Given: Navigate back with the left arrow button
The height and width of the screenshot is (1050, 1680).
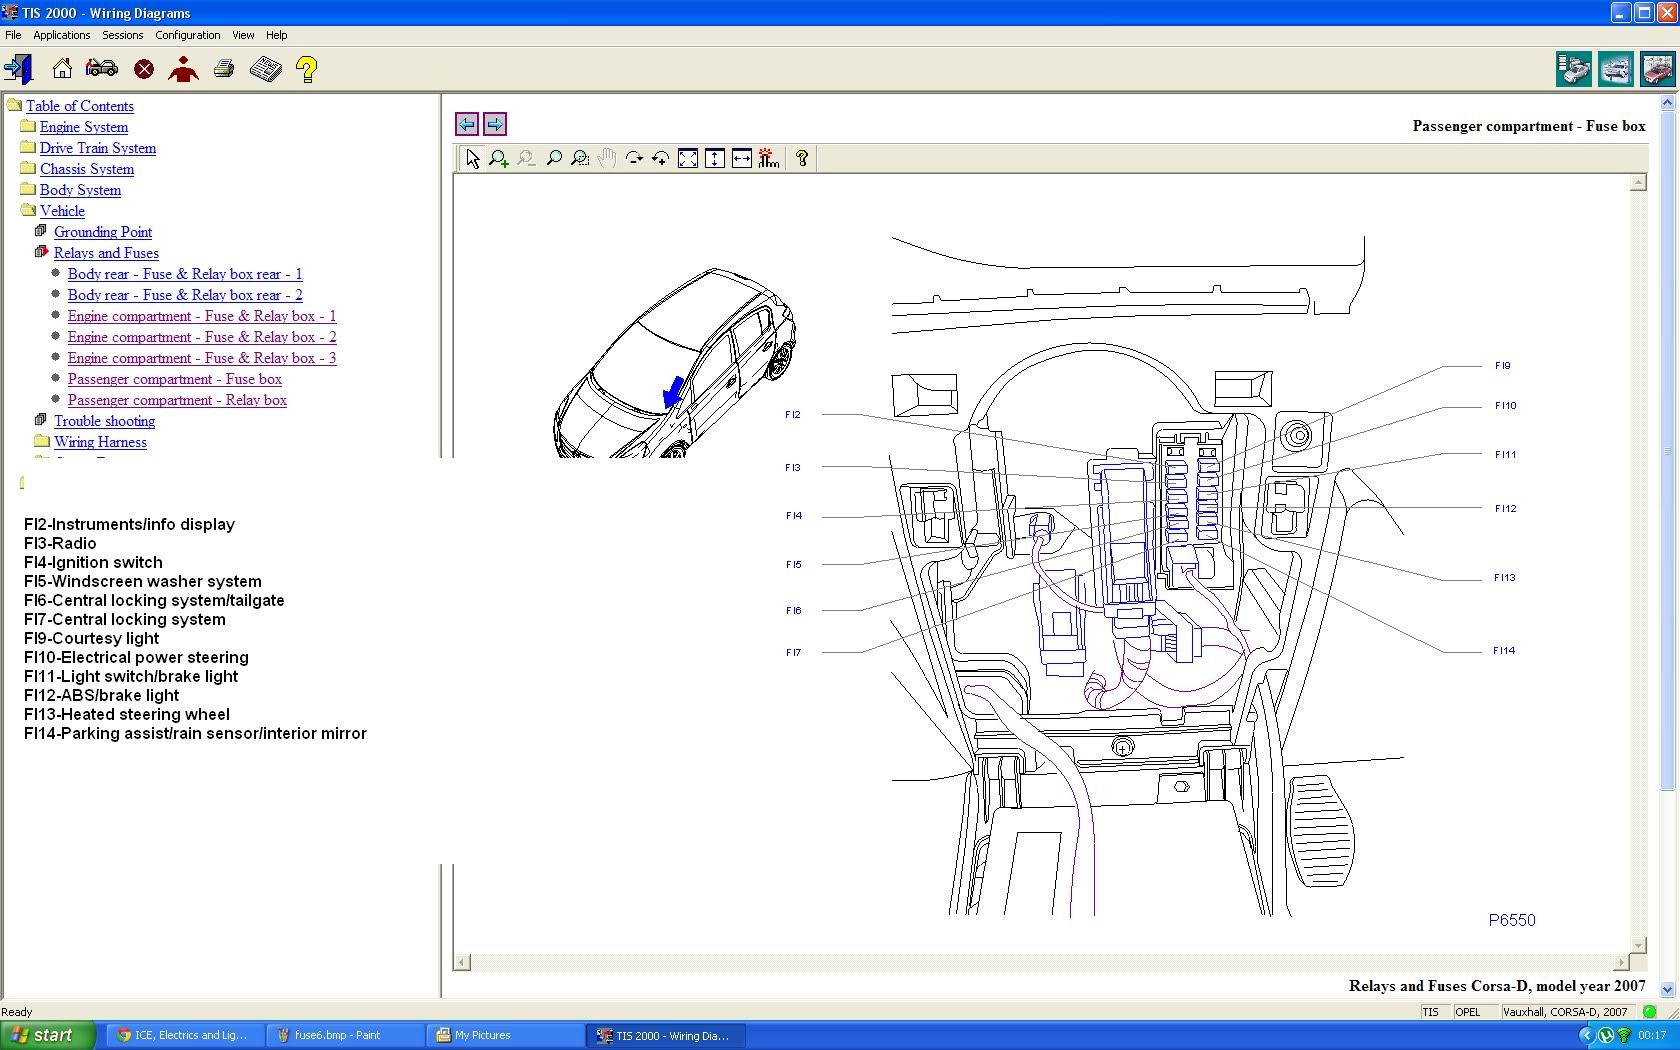Looking at the screenshot, I should click(x=466, y=124).
